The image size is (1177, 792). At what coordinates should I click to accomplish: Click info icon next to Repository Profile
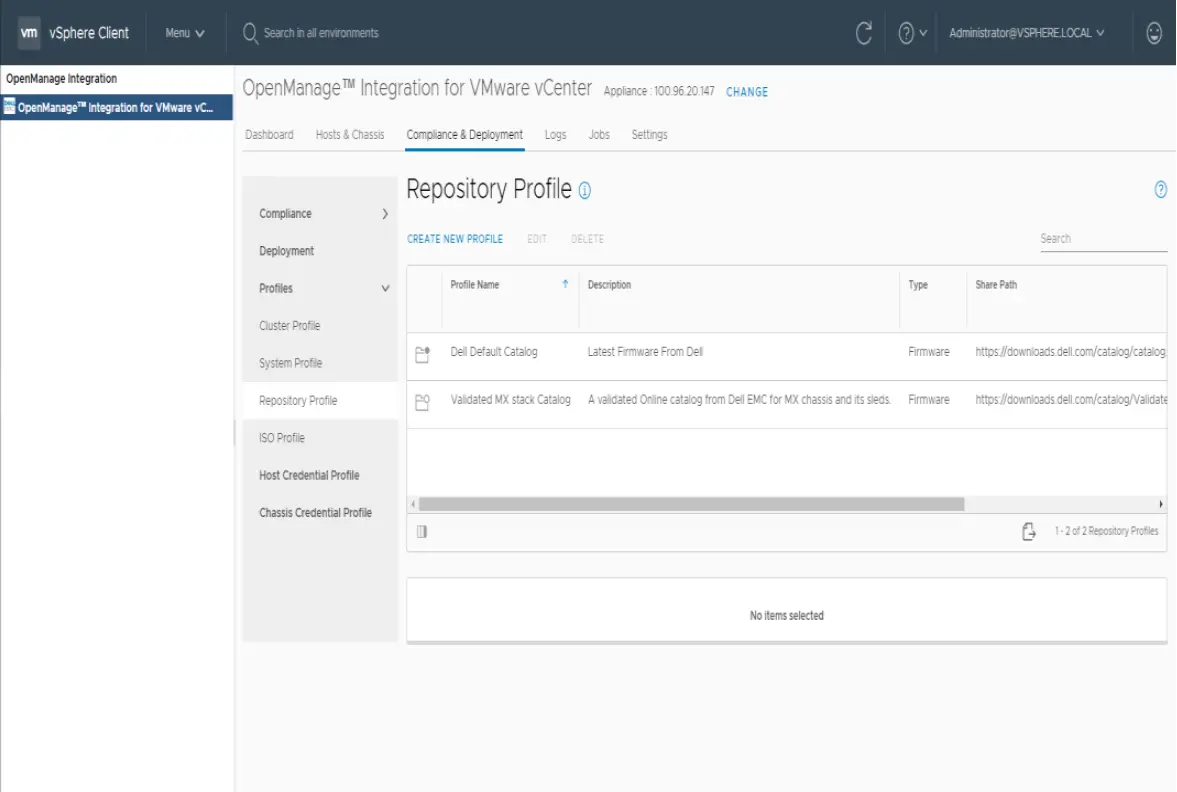click(585, 191)
